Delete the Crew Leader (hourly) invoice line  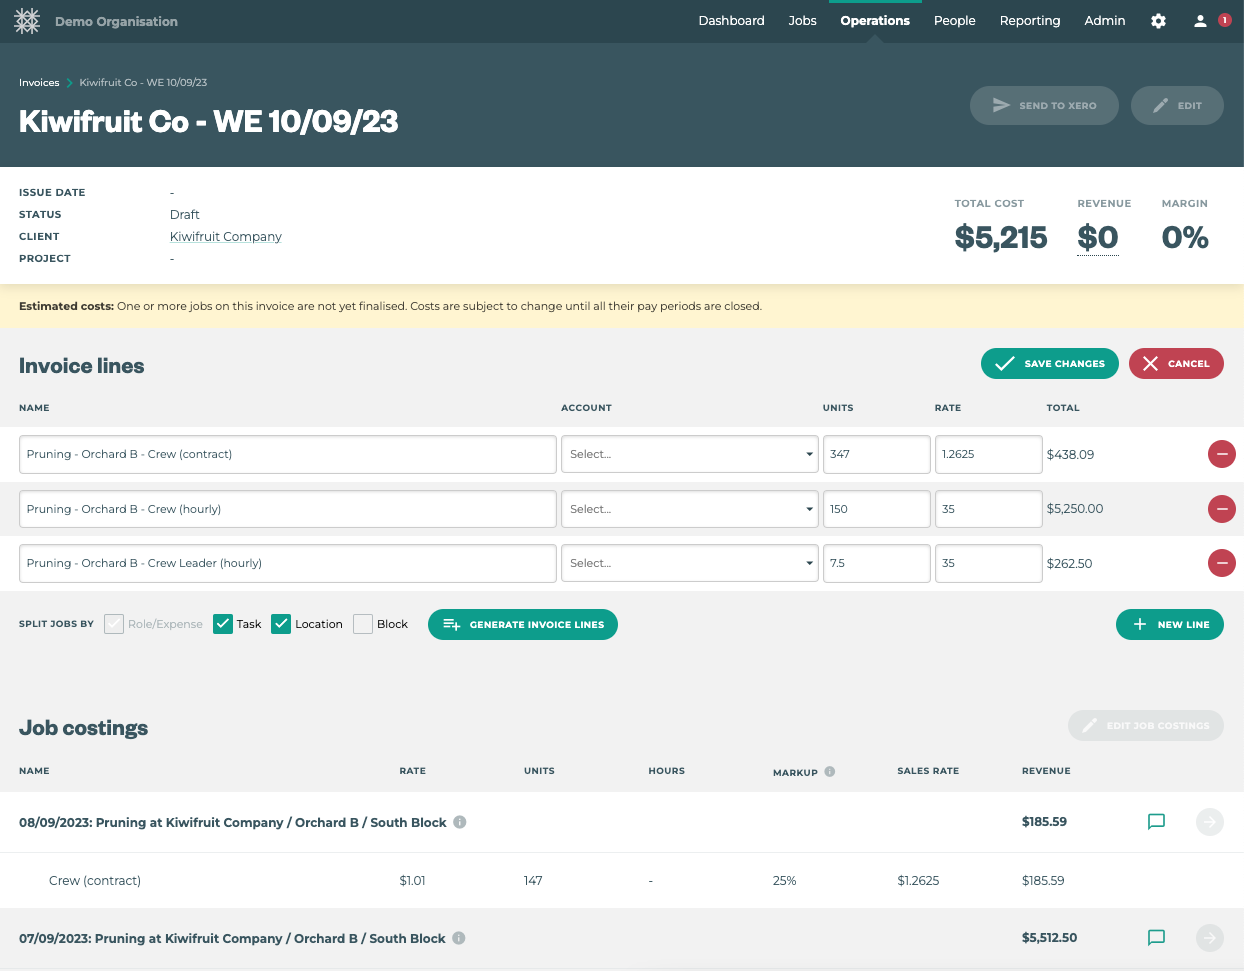[1221, 563]
